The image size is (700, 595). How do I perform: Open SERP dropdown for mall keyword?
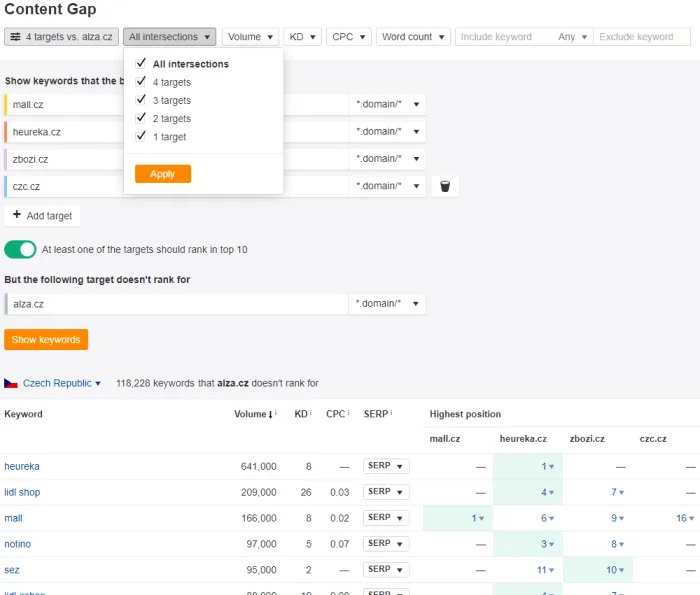tap(386, 517)
